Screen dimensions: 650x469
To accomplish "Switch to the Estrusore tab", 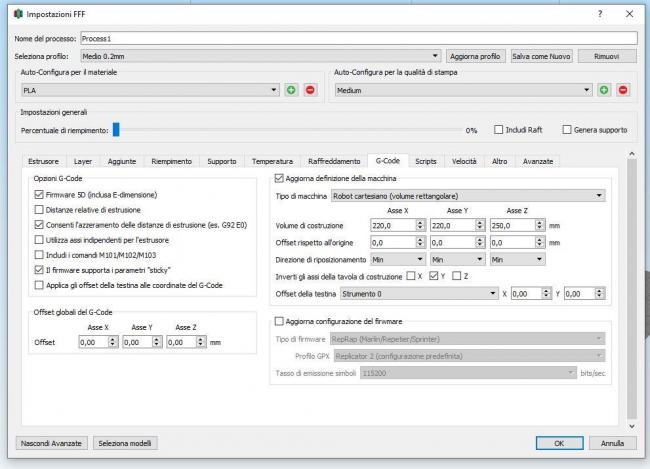I will click(44, 161).
